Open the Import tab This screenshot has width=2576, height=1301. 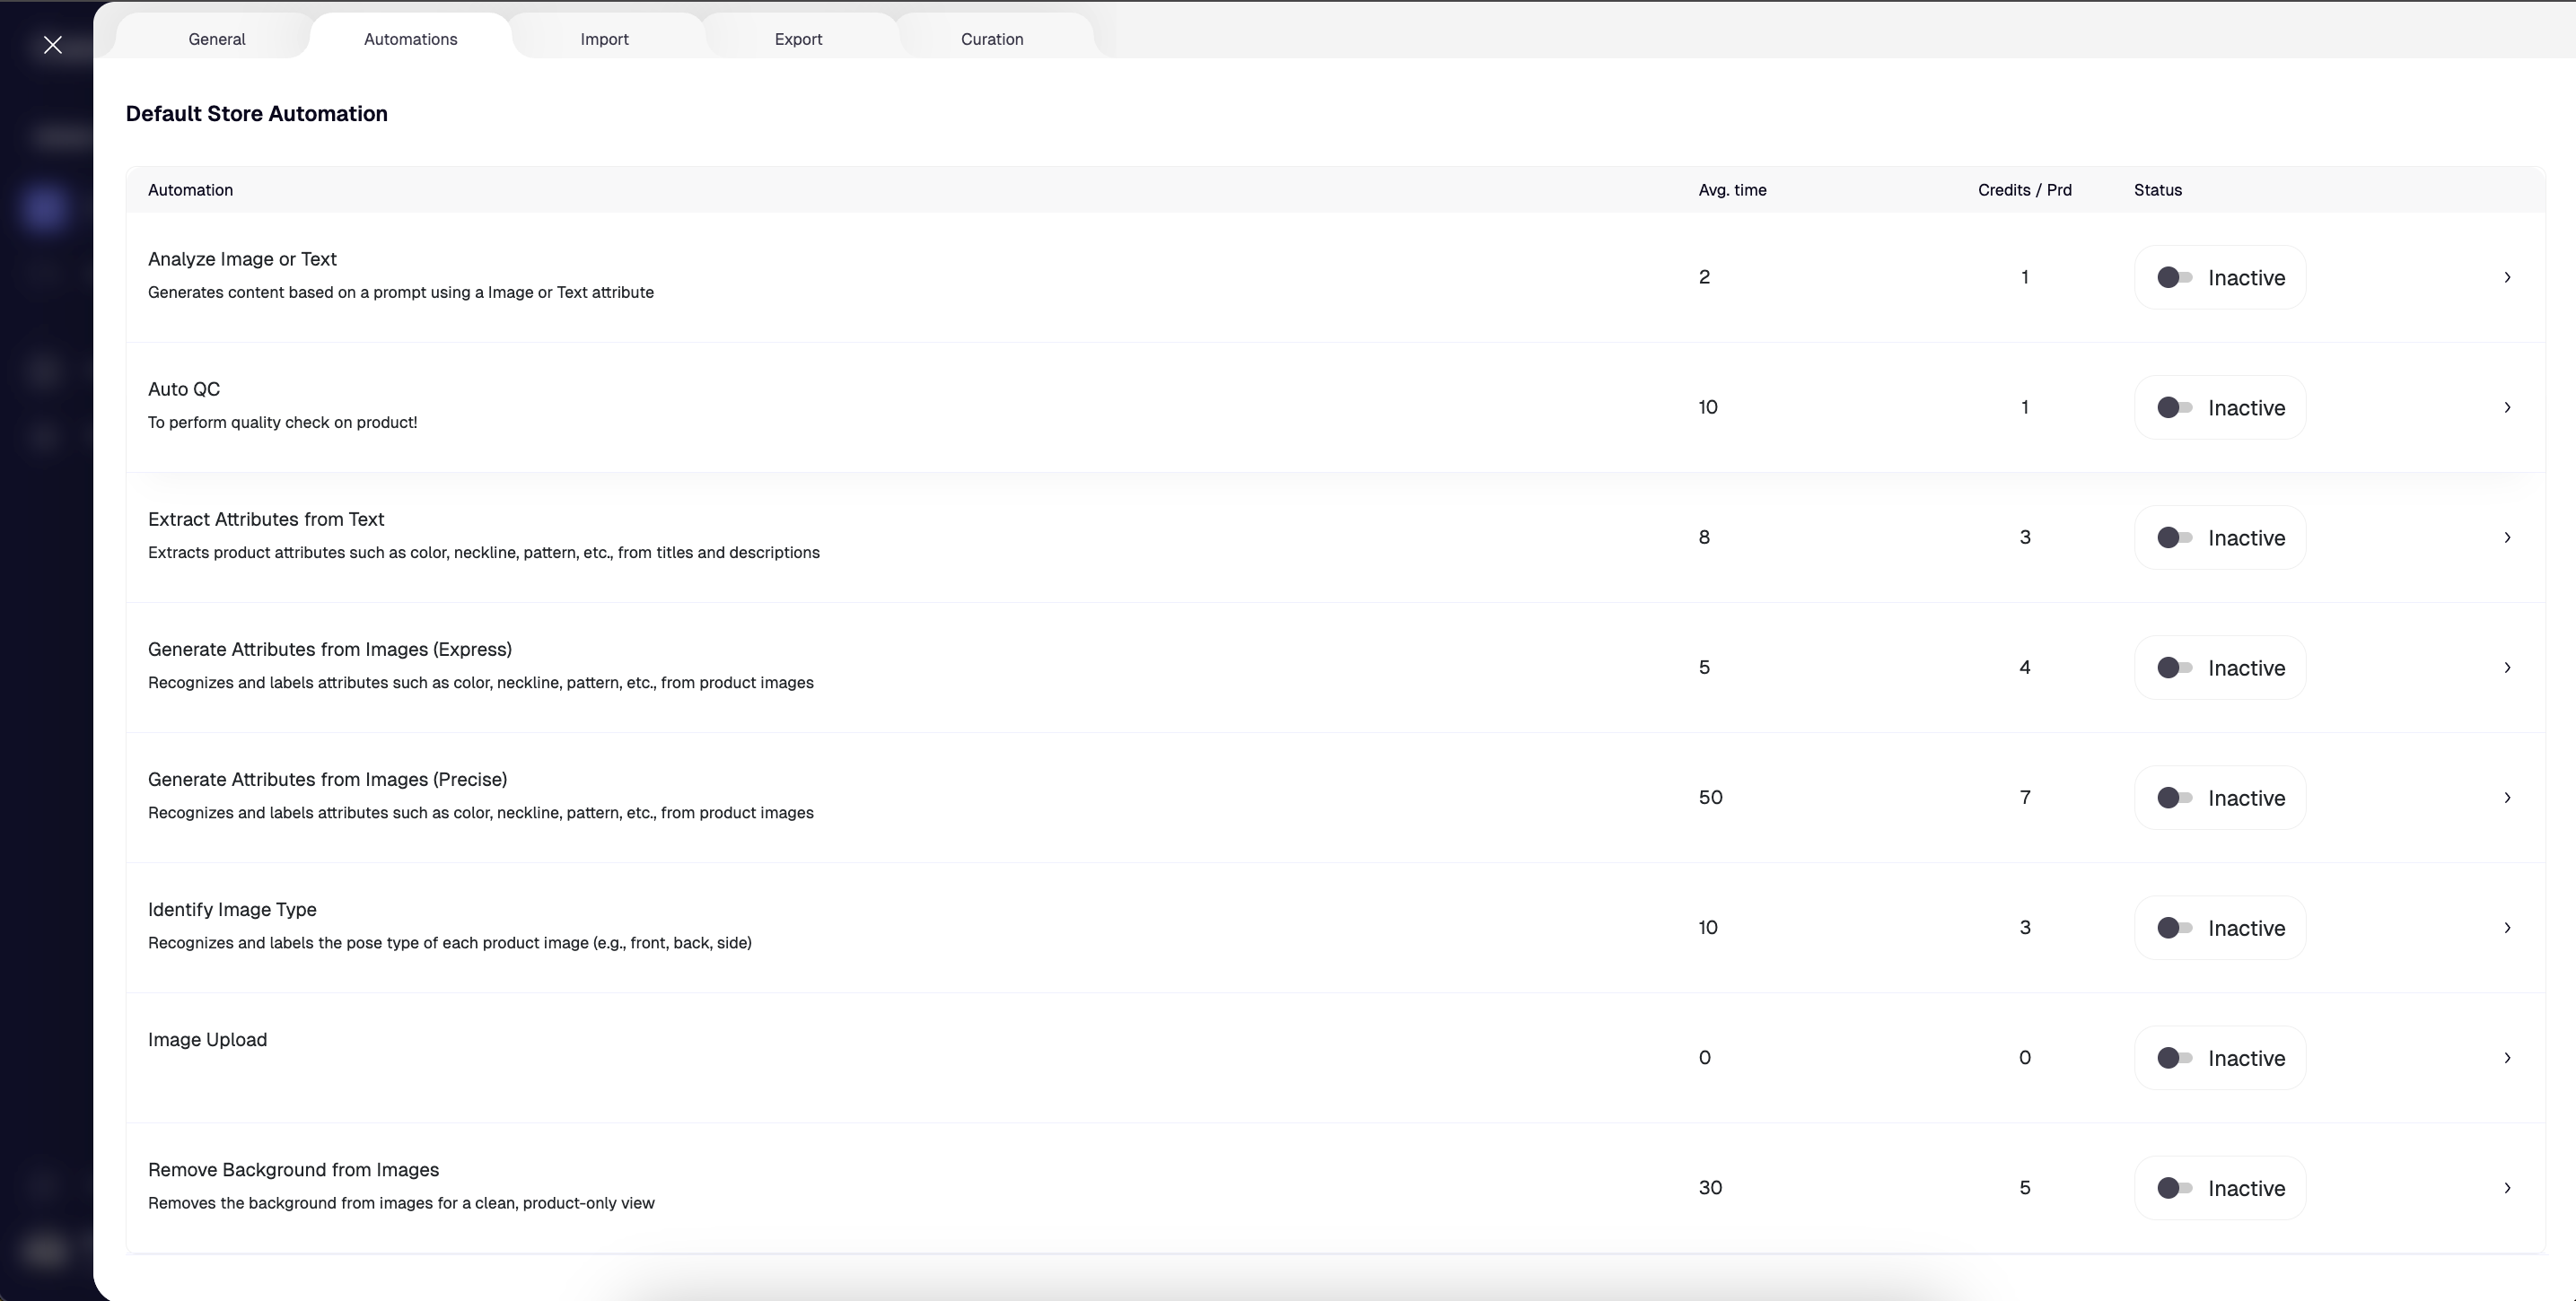[604, 39]
